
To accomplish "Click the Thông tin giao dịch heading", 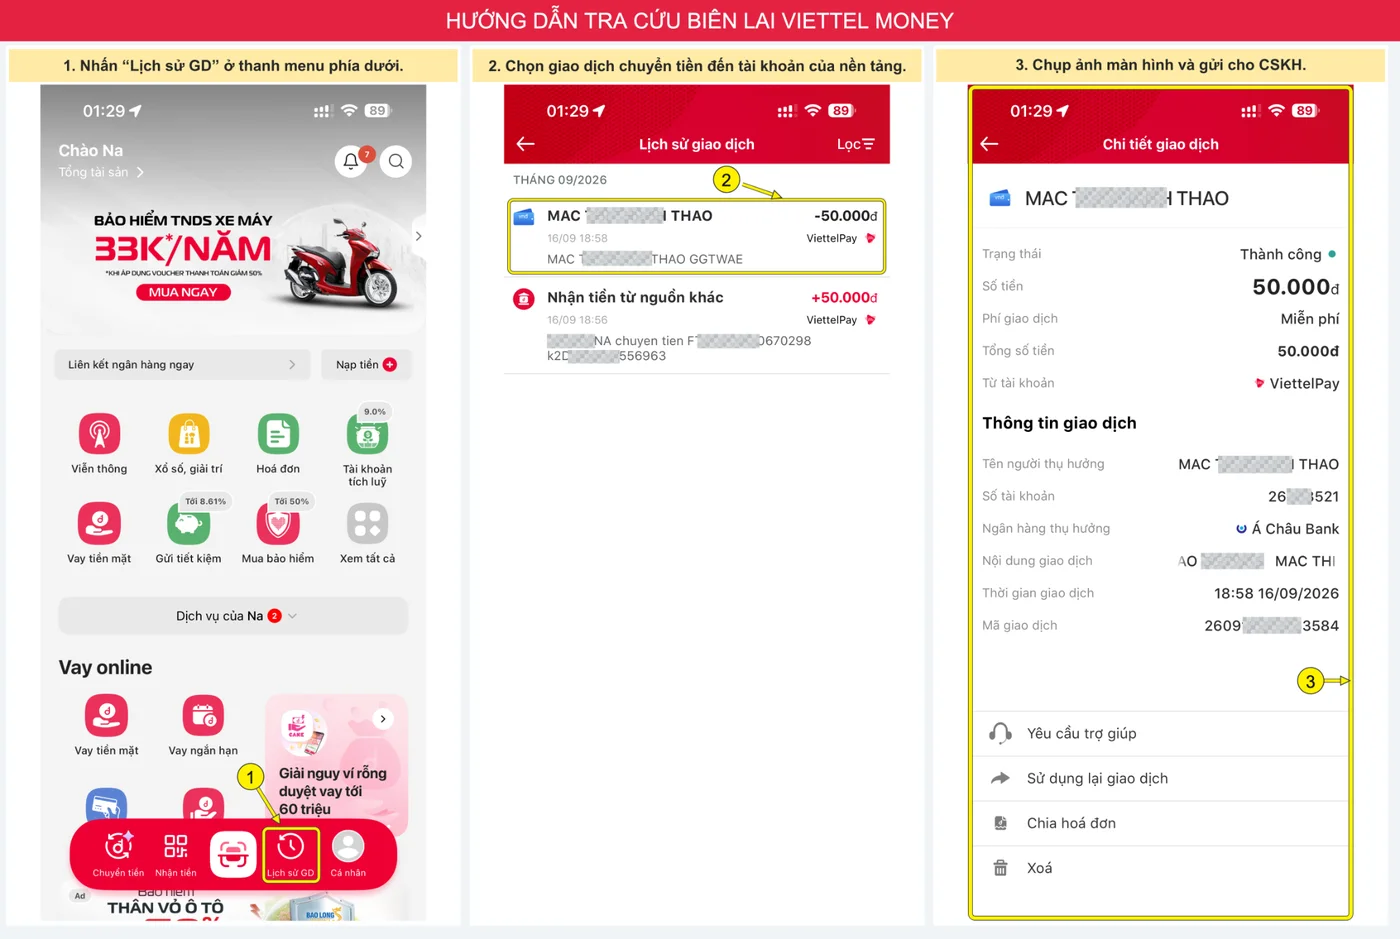I will tap(1059, 423).
